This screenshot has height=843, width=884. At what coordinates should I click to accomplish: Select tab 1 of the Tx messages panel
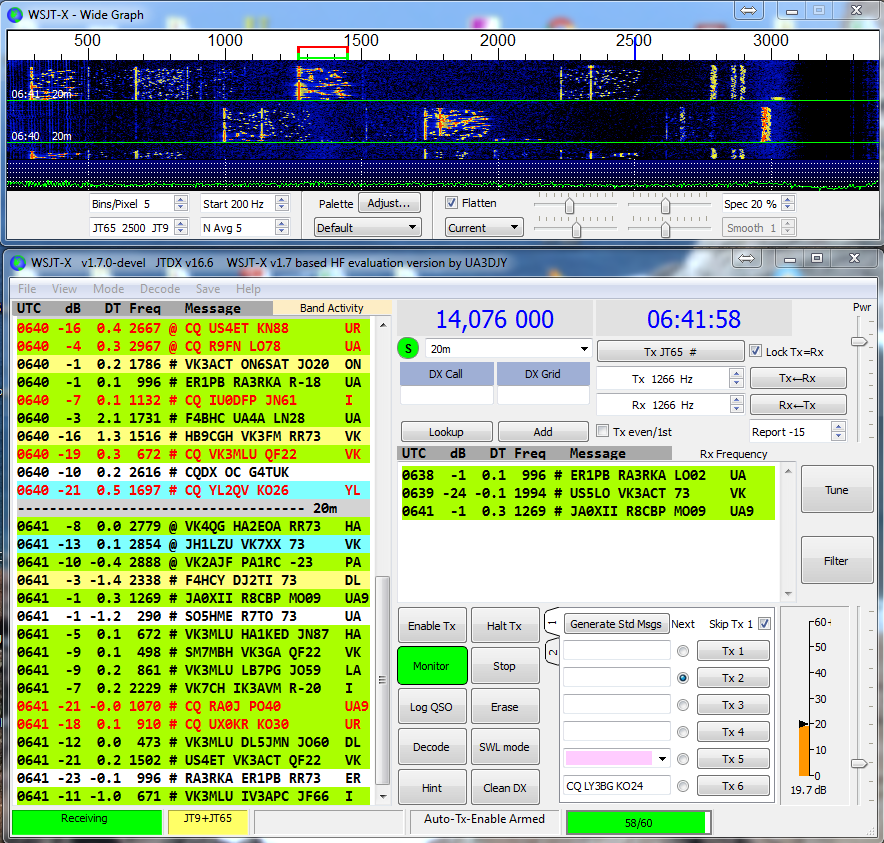(x=552, y=623)
